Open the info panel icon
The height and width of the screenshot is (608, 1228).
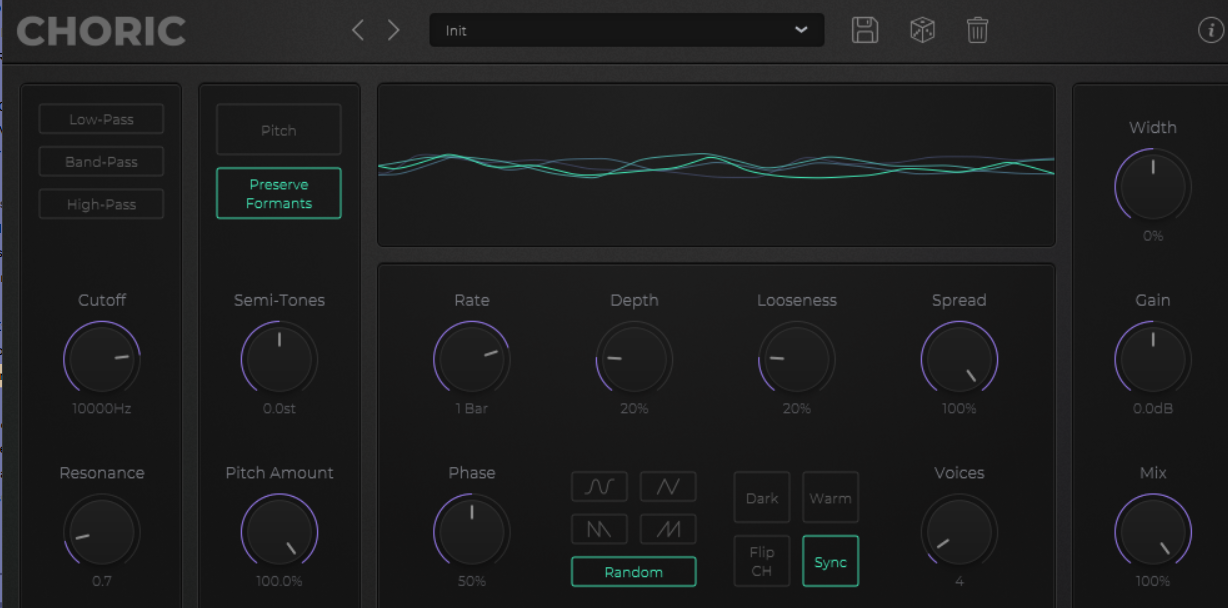coord(1210,30)
